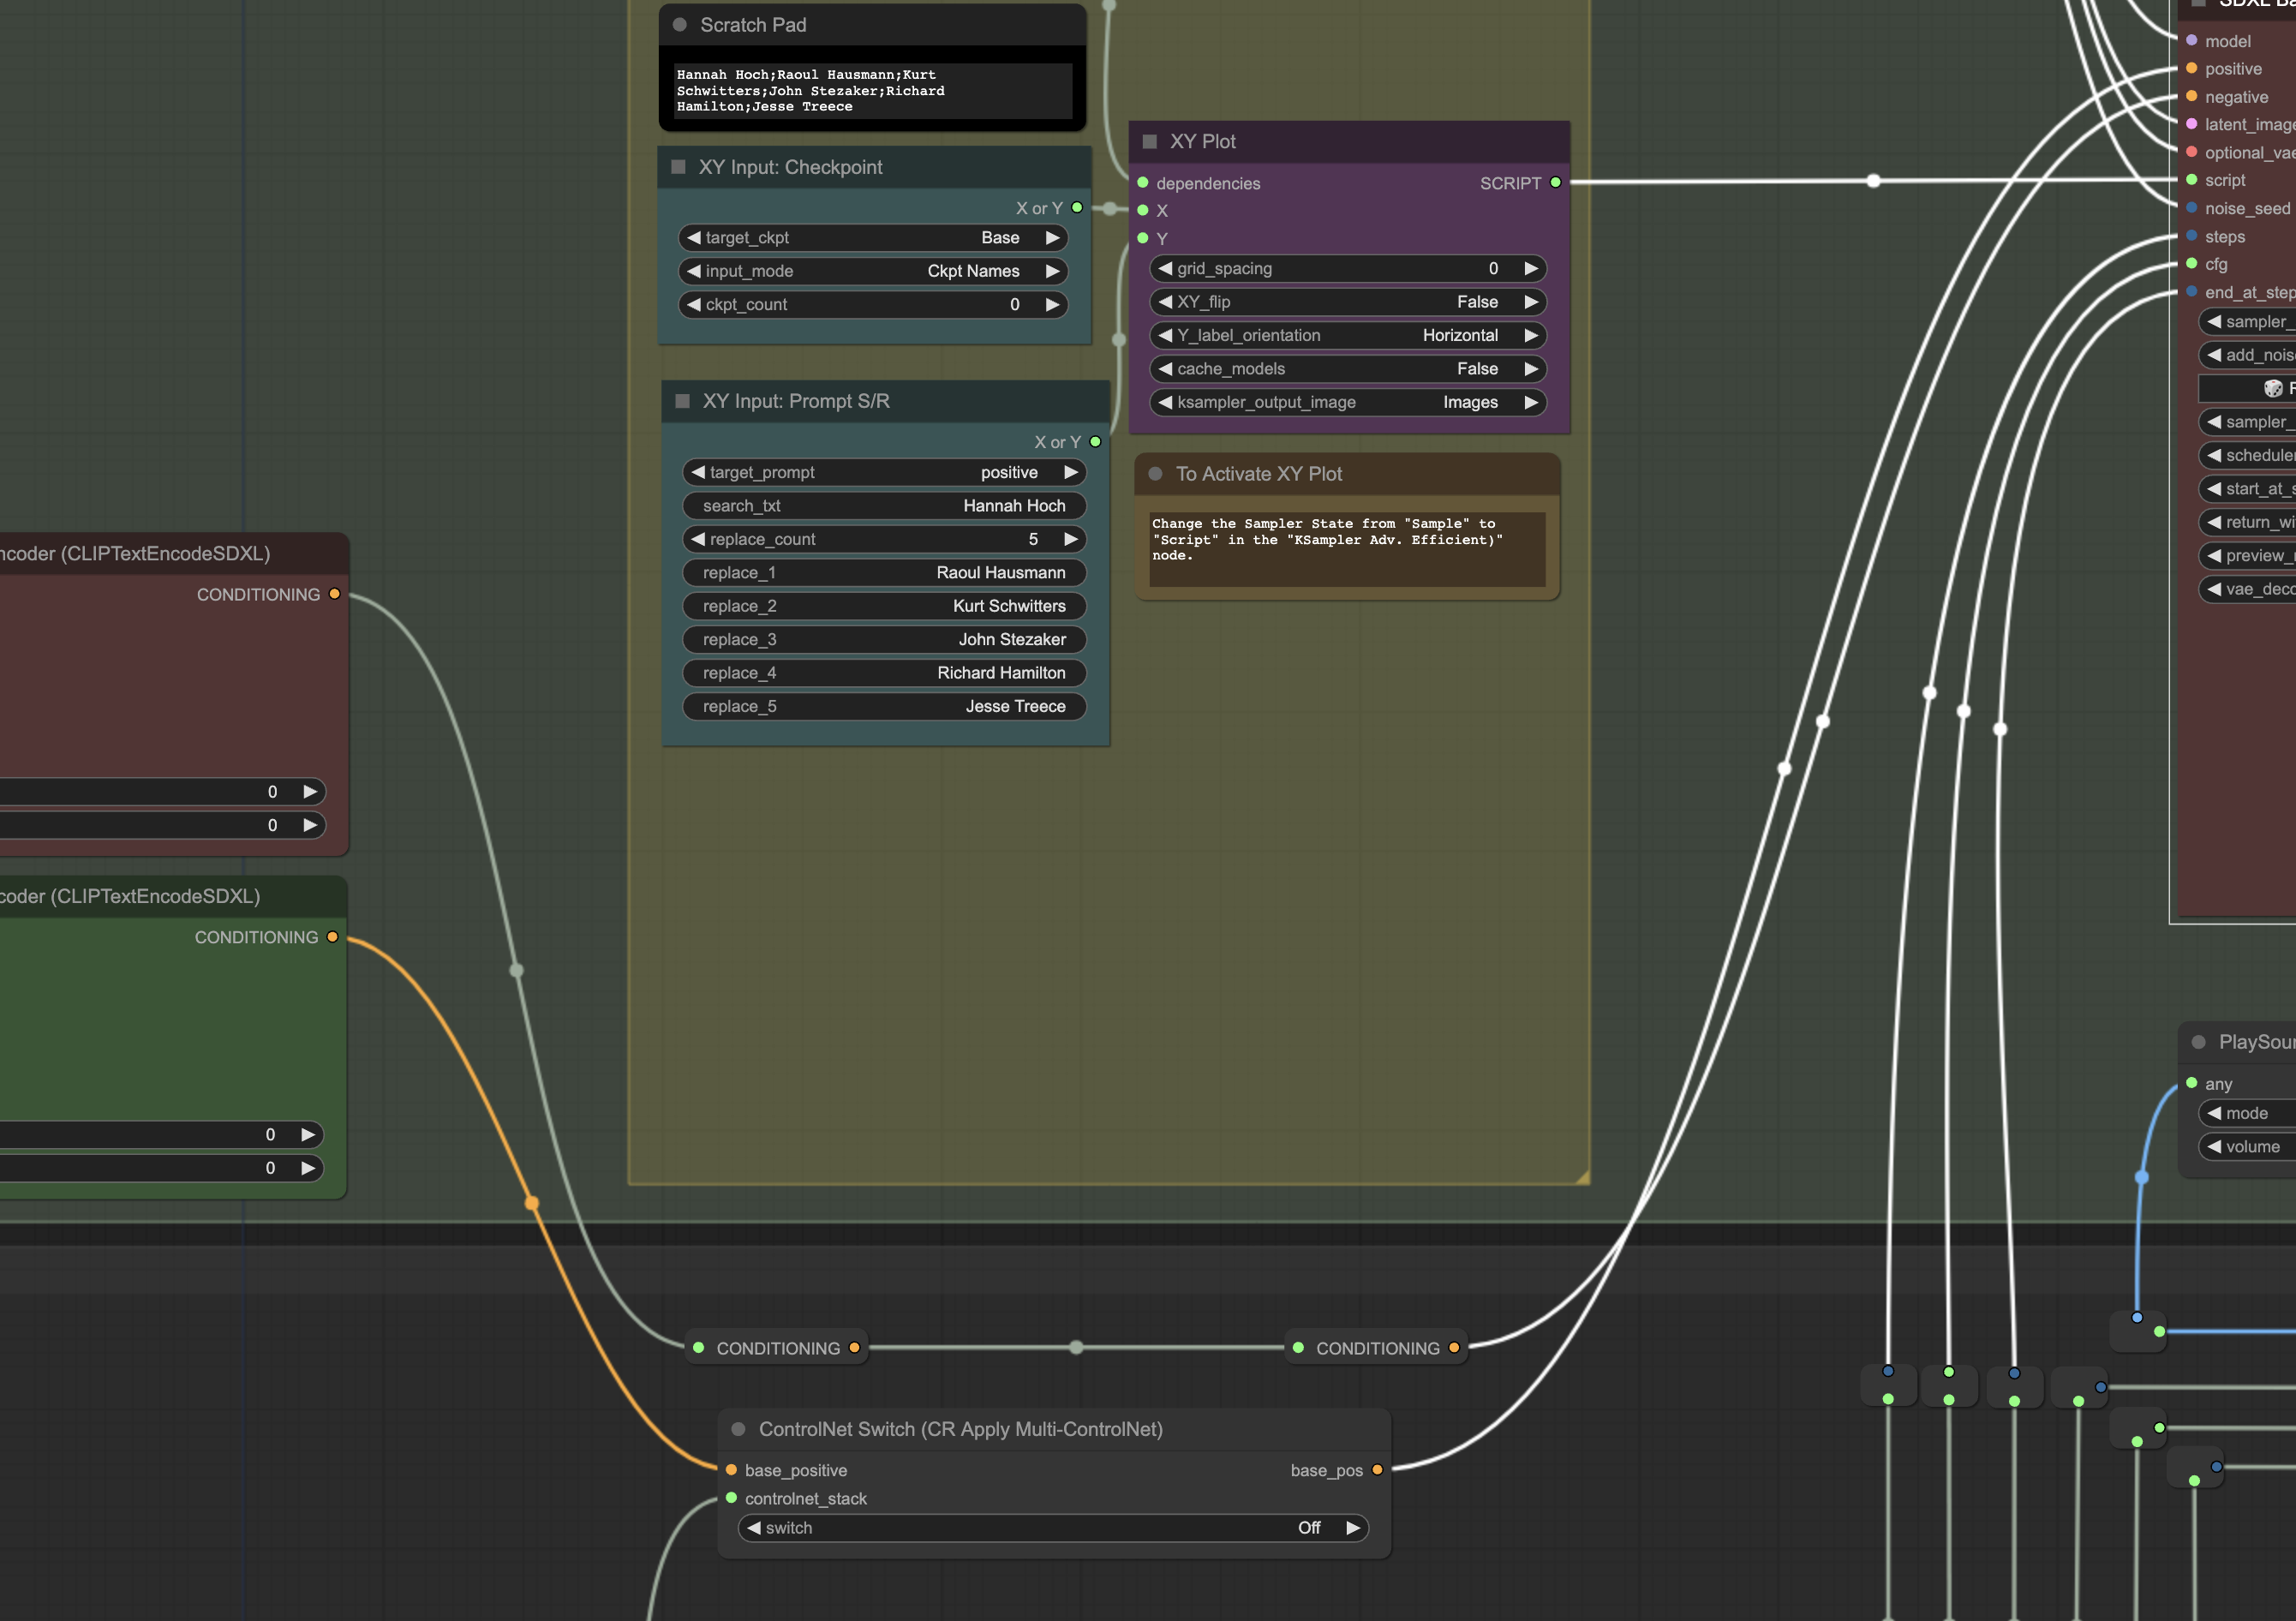This screenshot has height=1621, width=2296.
Task: Click the dice randomize seed icon
Action: pyautogui.click(x=2272, y=388)
